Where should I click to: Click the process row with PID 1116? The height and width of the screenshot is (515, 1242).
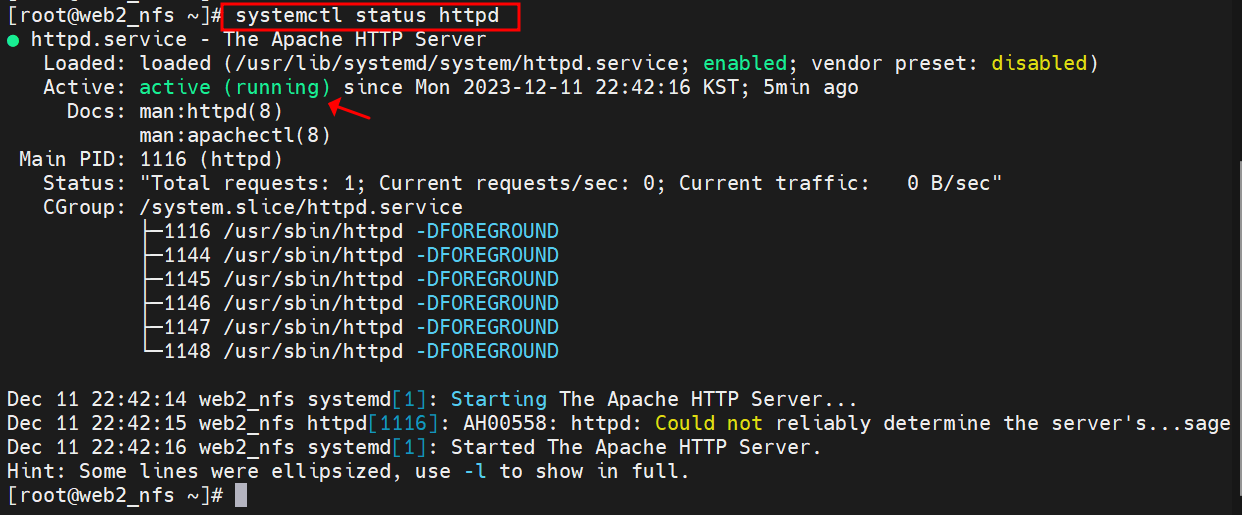coord(351,231)
